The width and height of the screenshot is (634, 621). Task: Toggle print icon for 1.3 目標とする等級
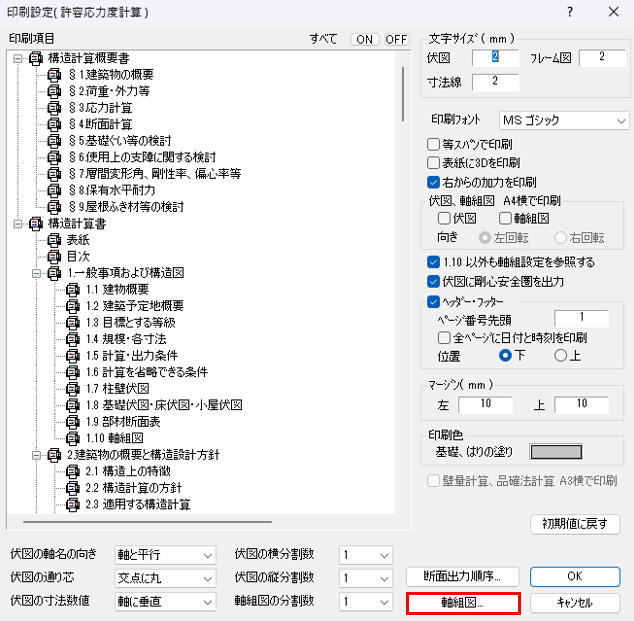point(73,323)
